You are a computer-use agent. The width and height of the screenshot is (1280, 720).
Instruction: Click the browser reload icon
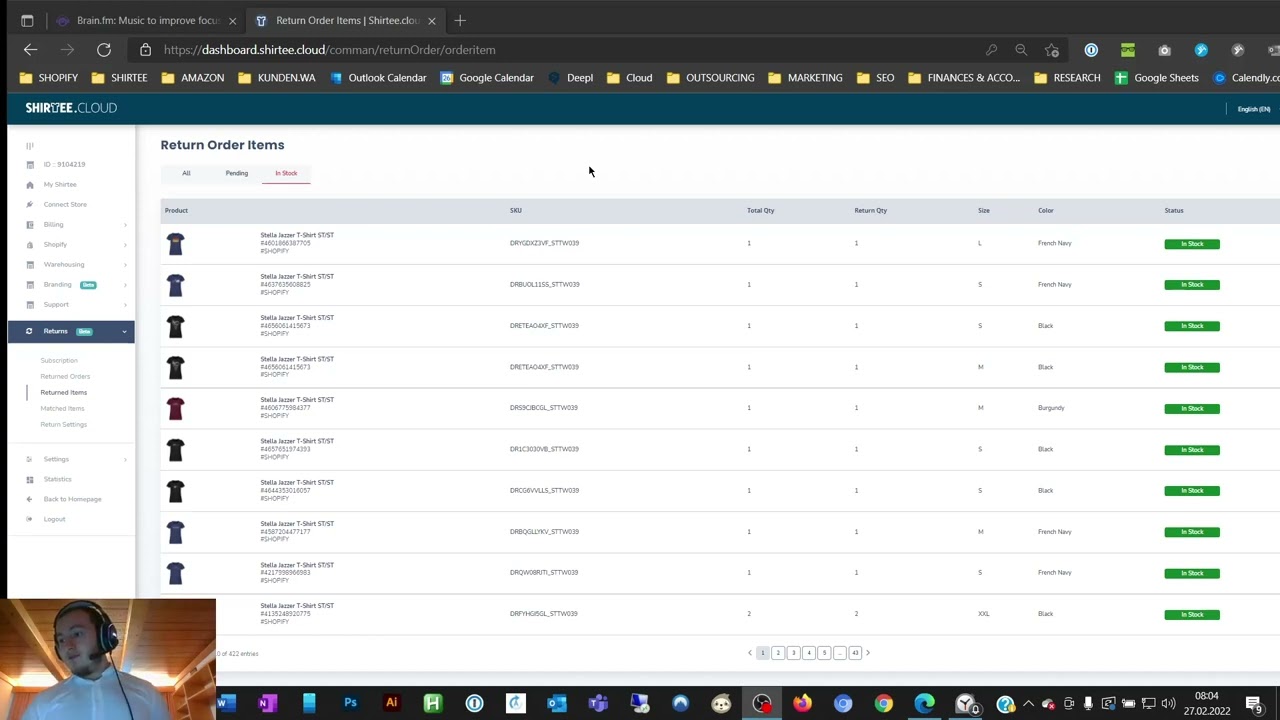104,50
